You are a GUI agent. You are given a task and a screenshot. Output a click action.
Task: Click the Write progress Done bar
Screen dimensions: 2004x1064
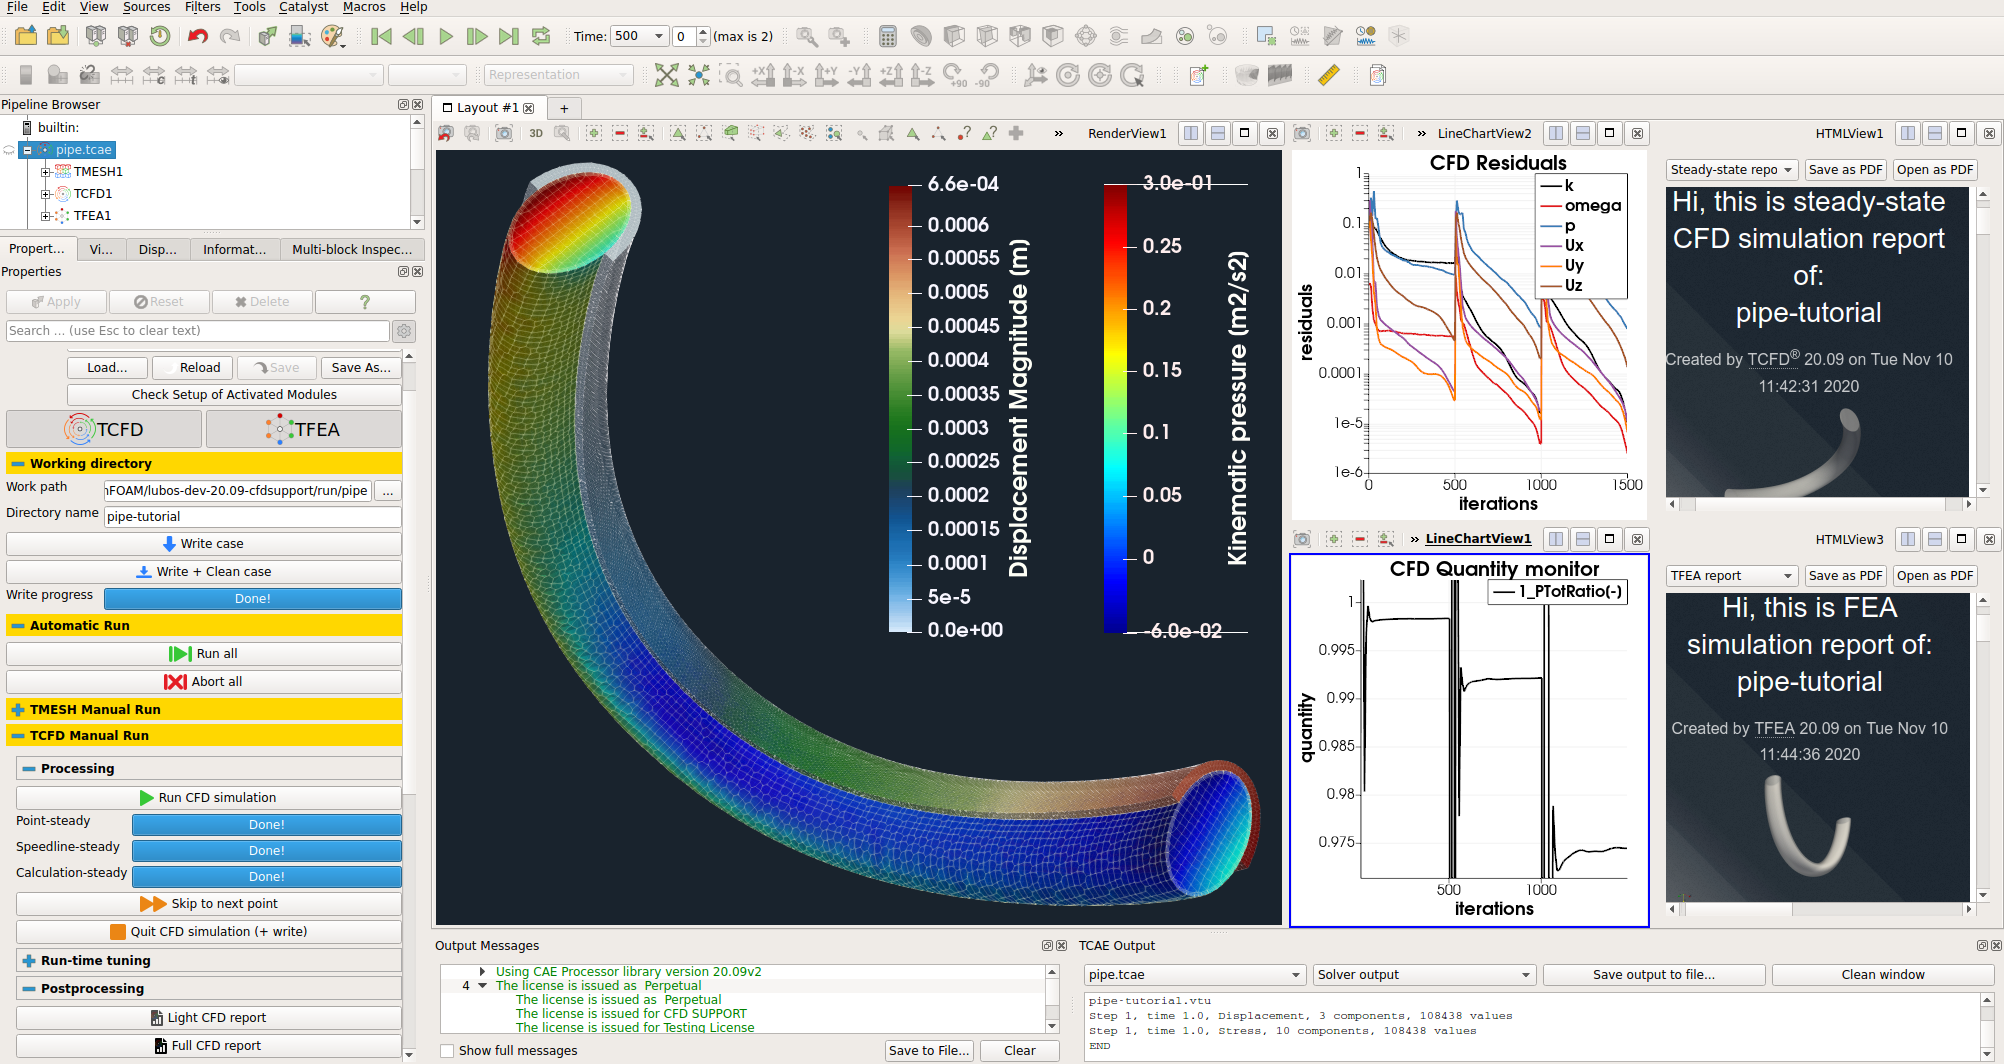tap(252, 599)
